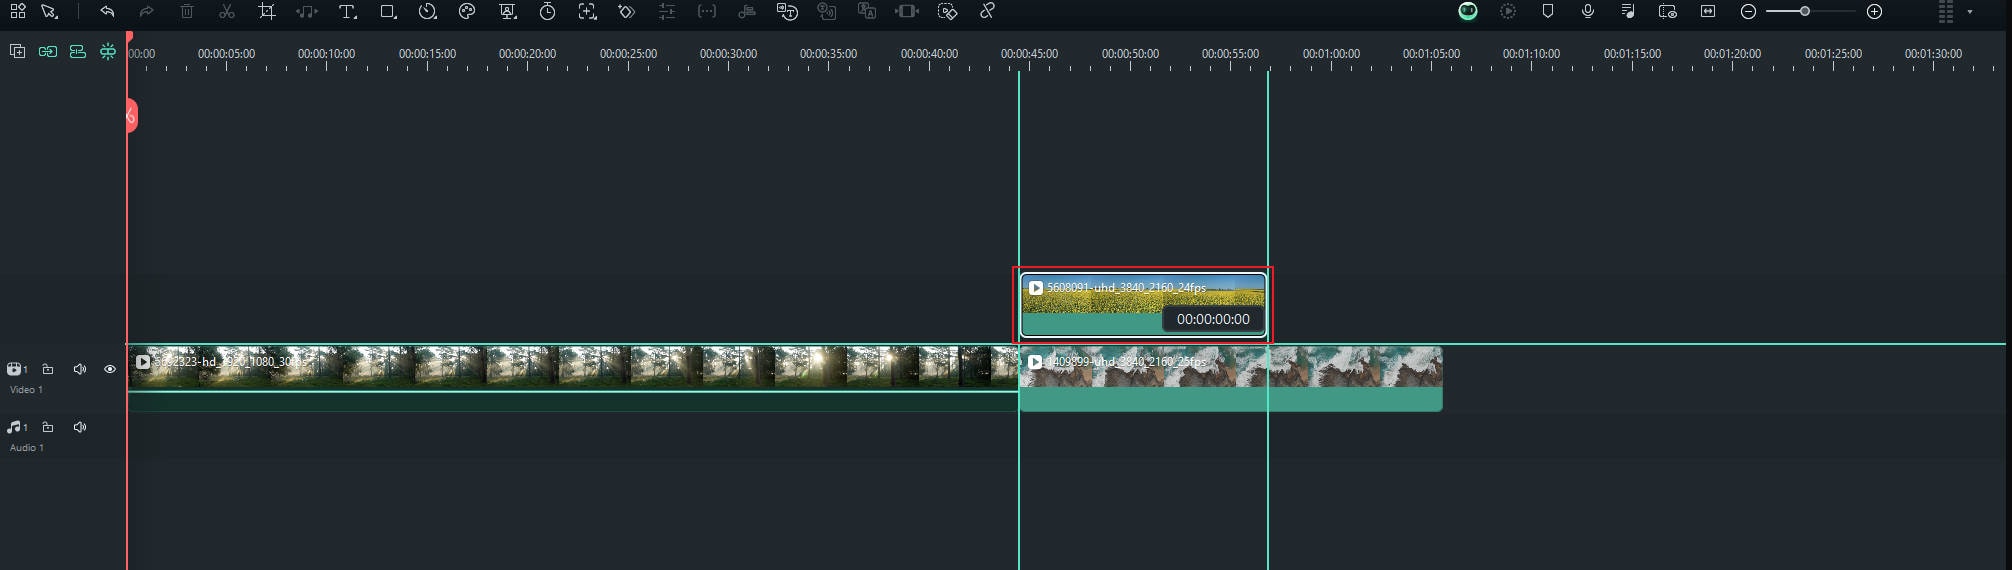Click the track preview eye-panel icon
This screenshot has height=570, width=2012.
pyautogui.click(x=1668, y=11)
